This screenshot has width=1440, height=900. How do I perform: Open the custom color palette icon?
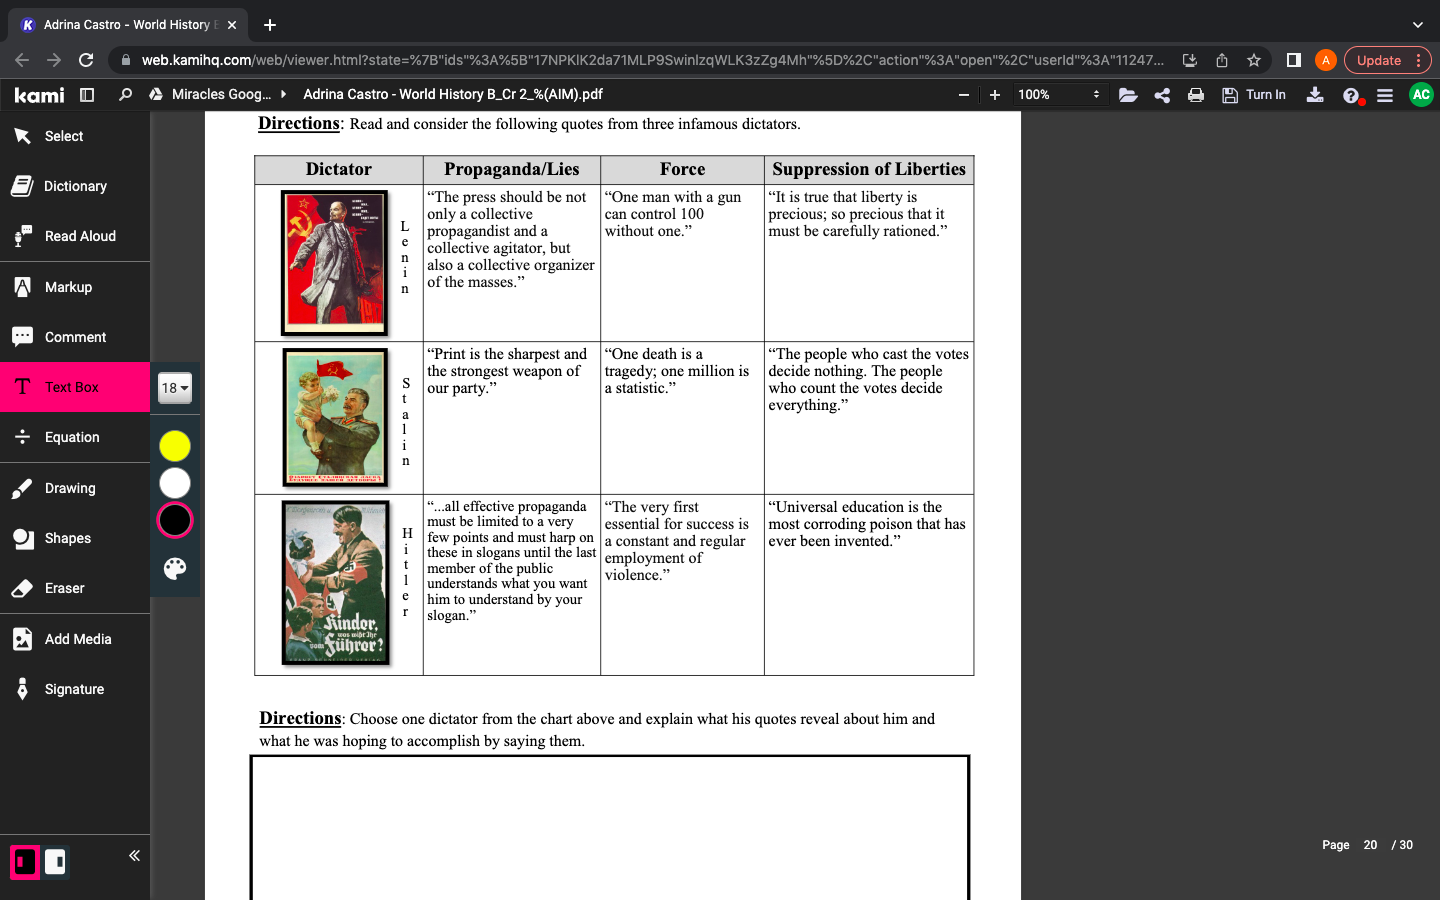pyautogui.click(x=175, y=569)
